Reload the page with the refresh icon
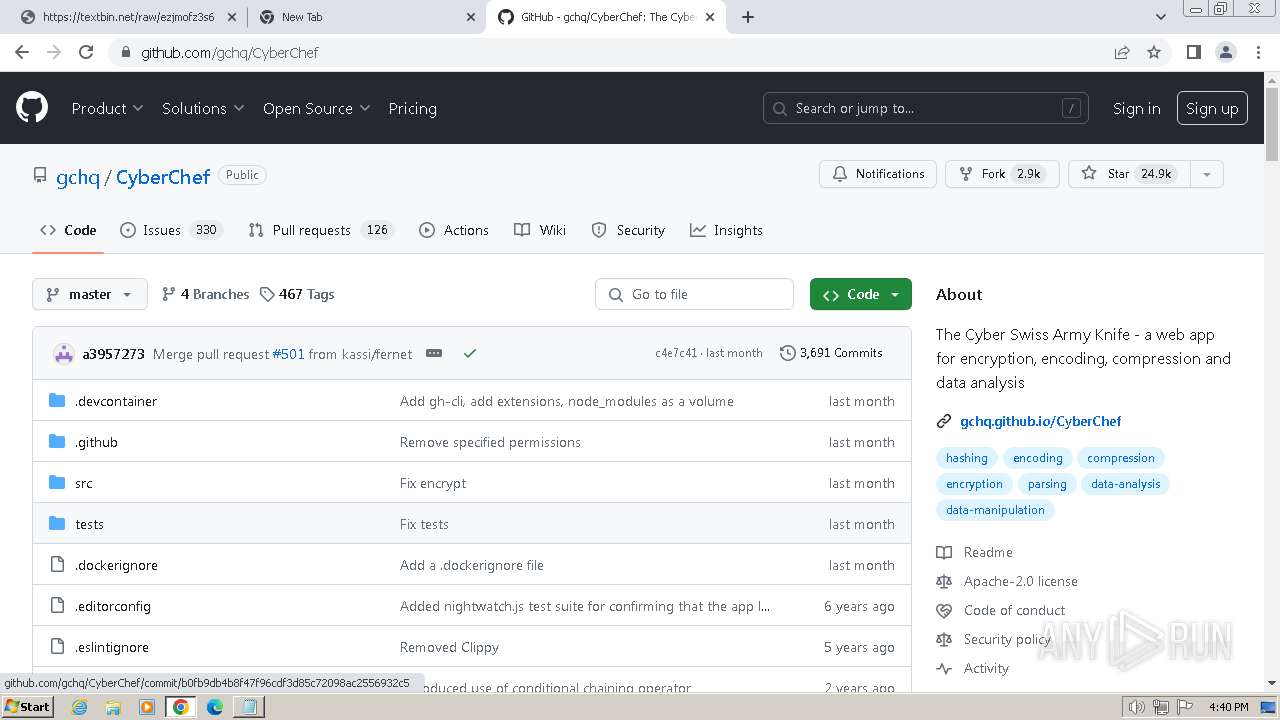 86,52
